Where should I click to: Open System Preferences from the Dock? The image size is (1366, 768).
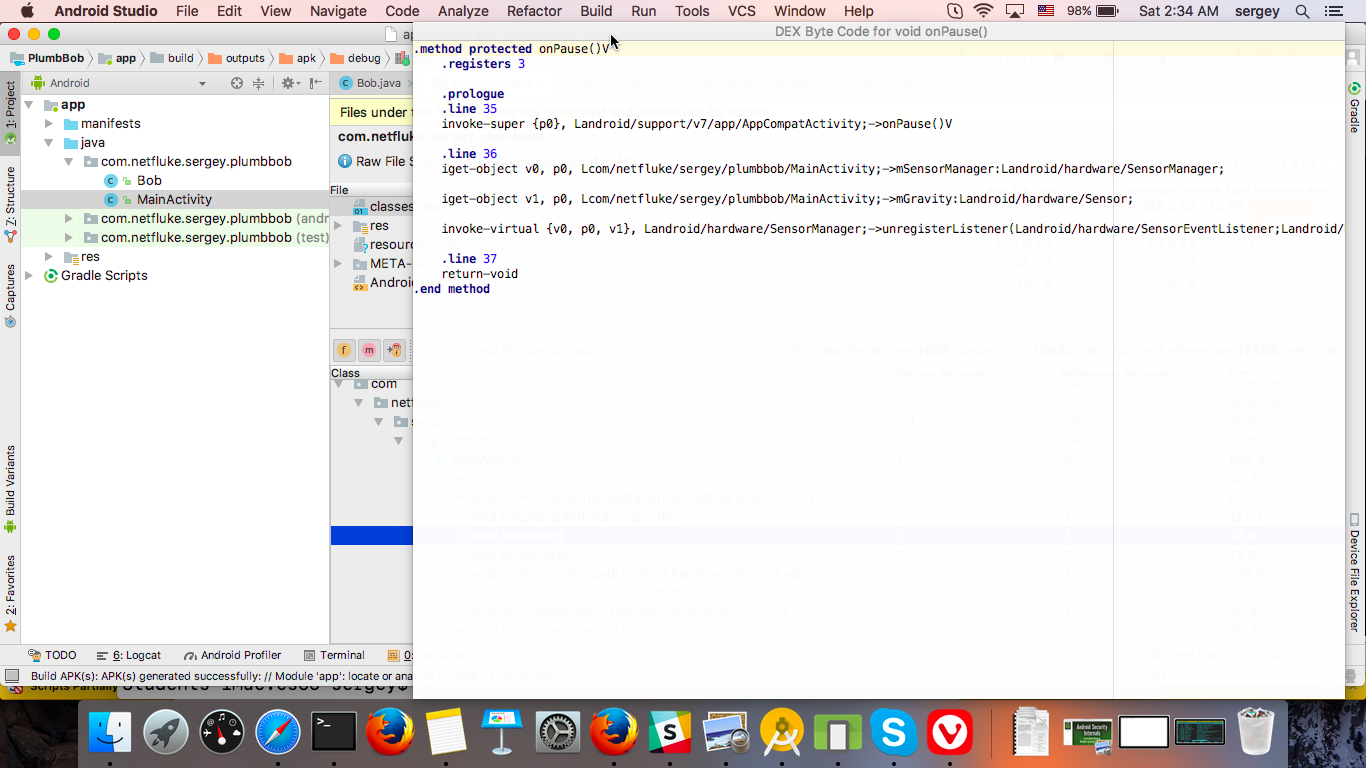click(558, 733)
